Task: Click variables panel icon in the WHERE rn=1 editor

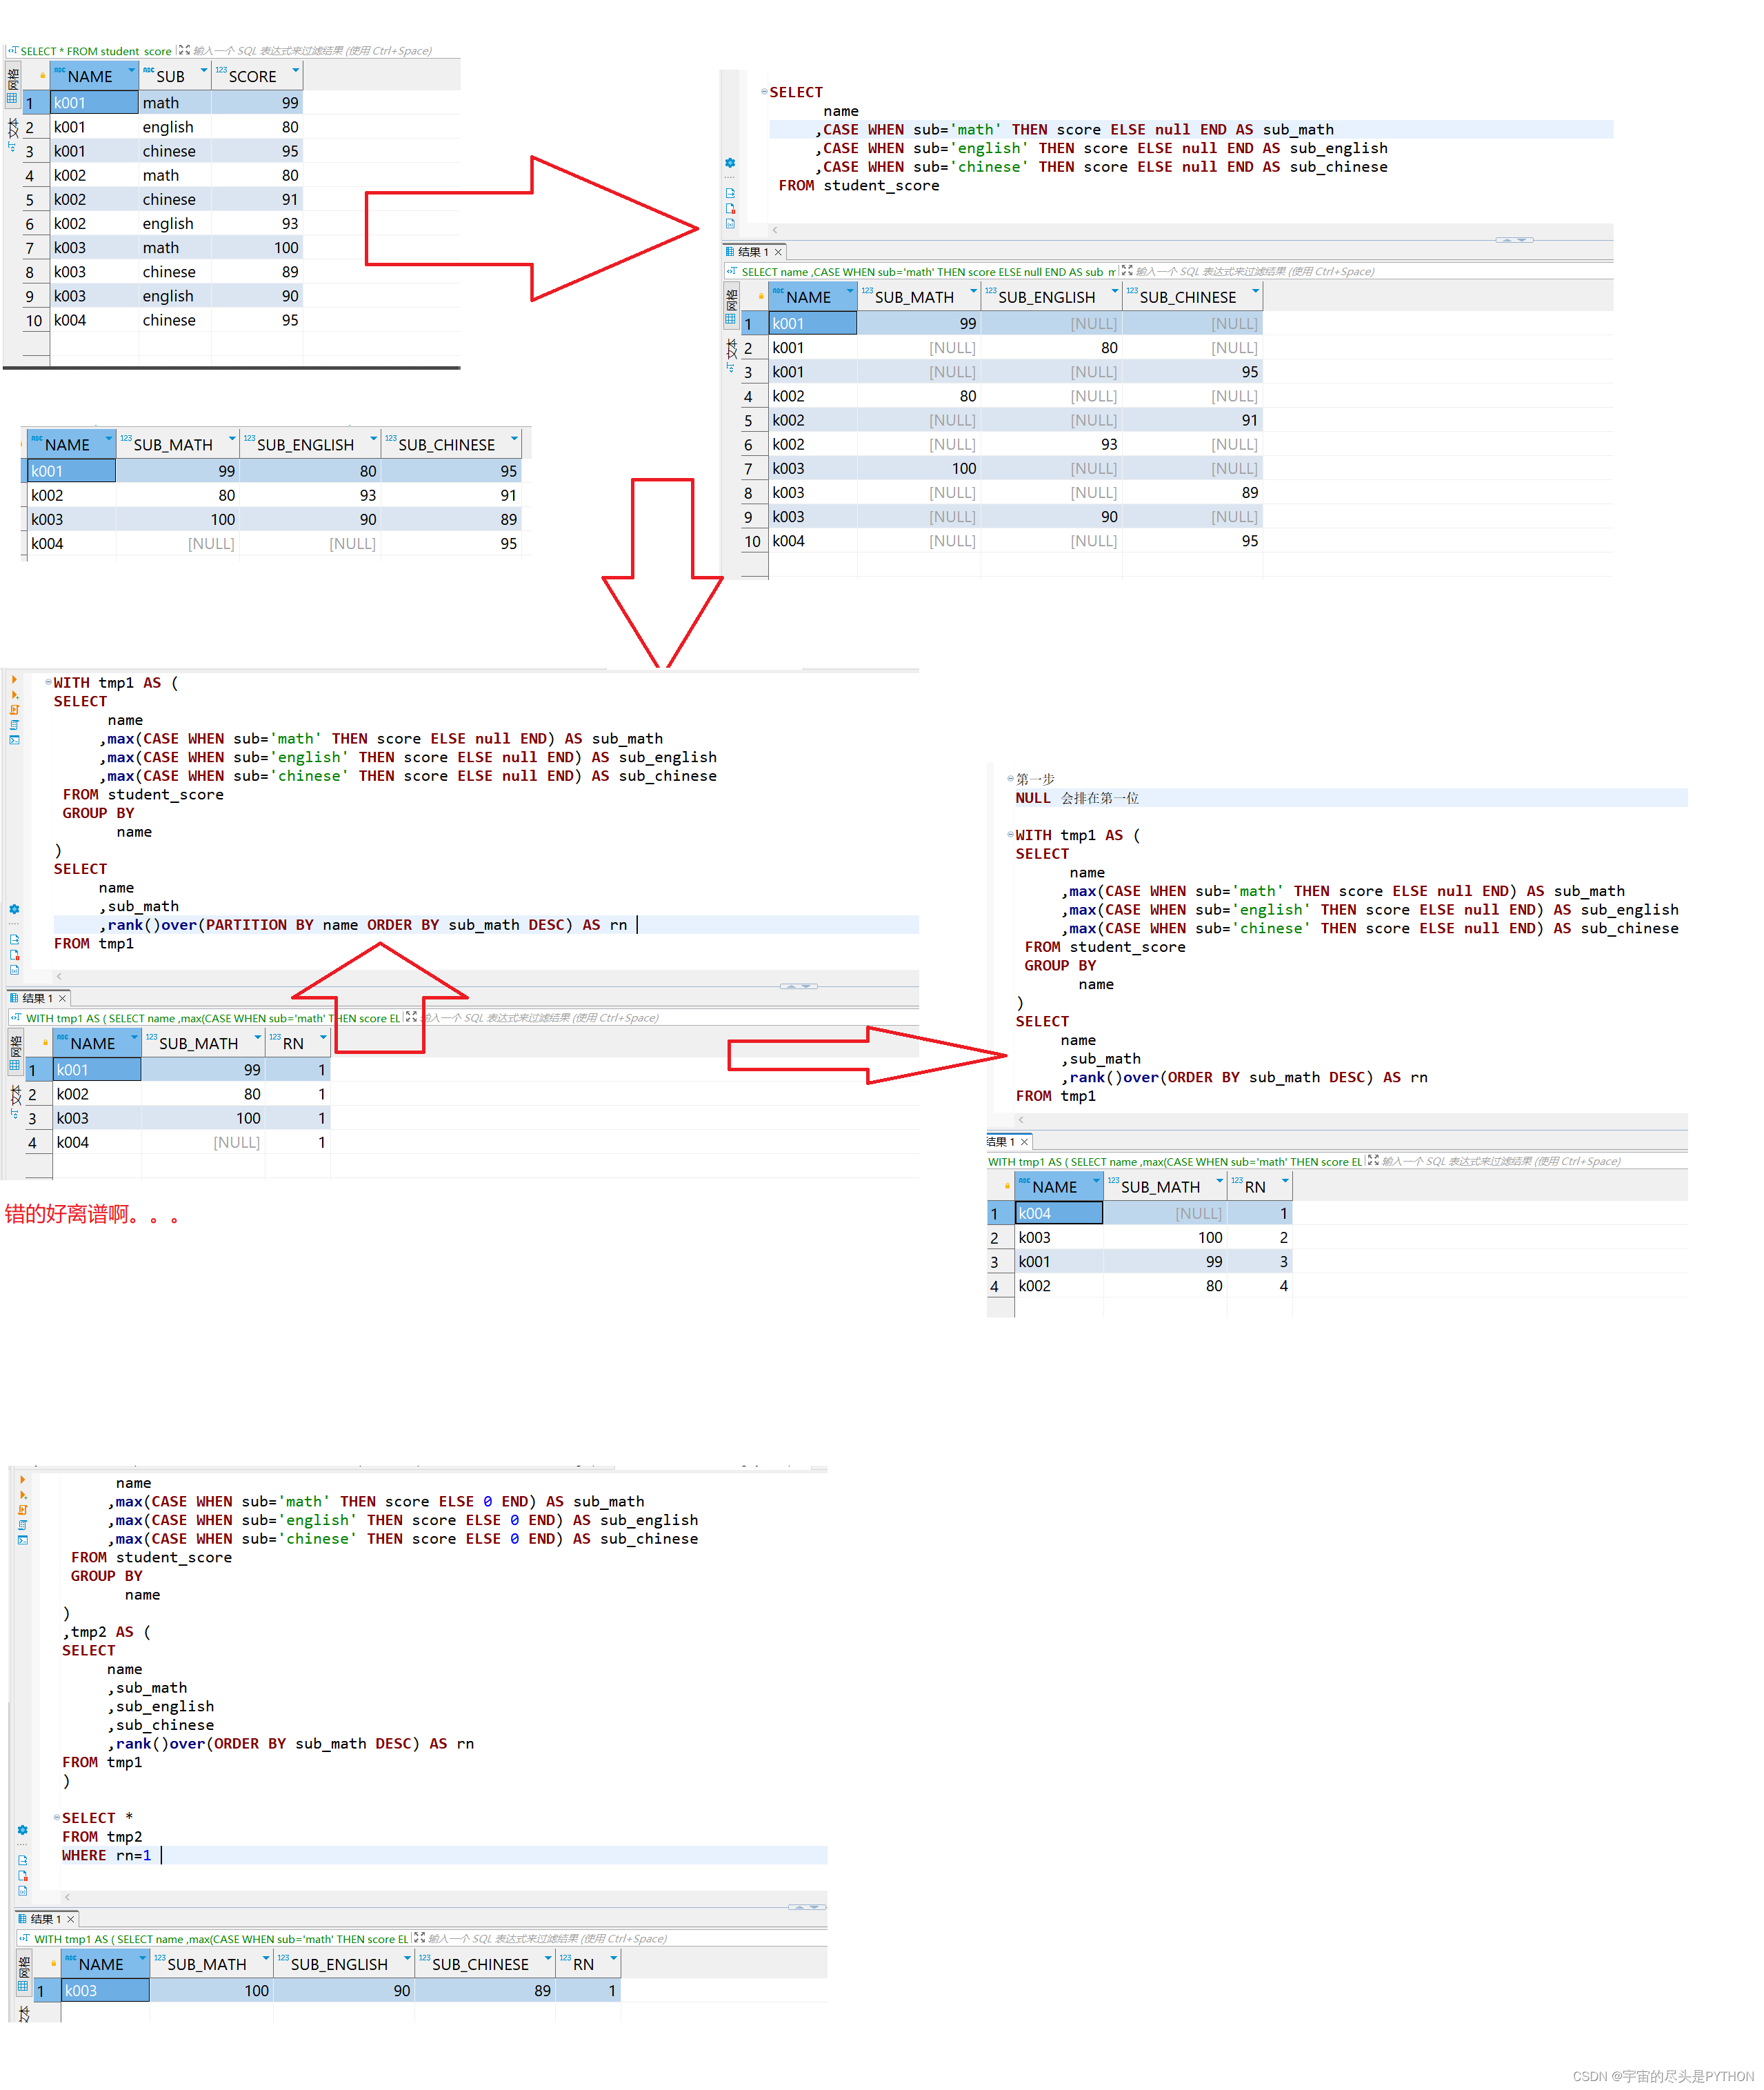Action: [22, 1891]
